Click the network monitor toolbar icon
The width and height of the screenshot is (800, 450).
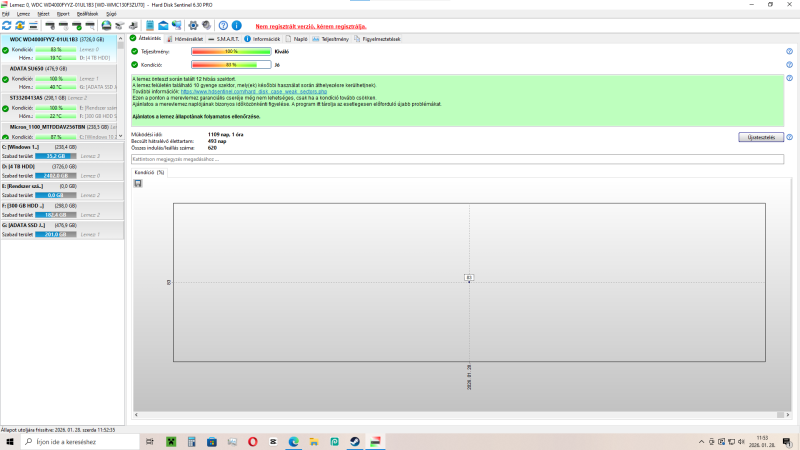[177, 26]
